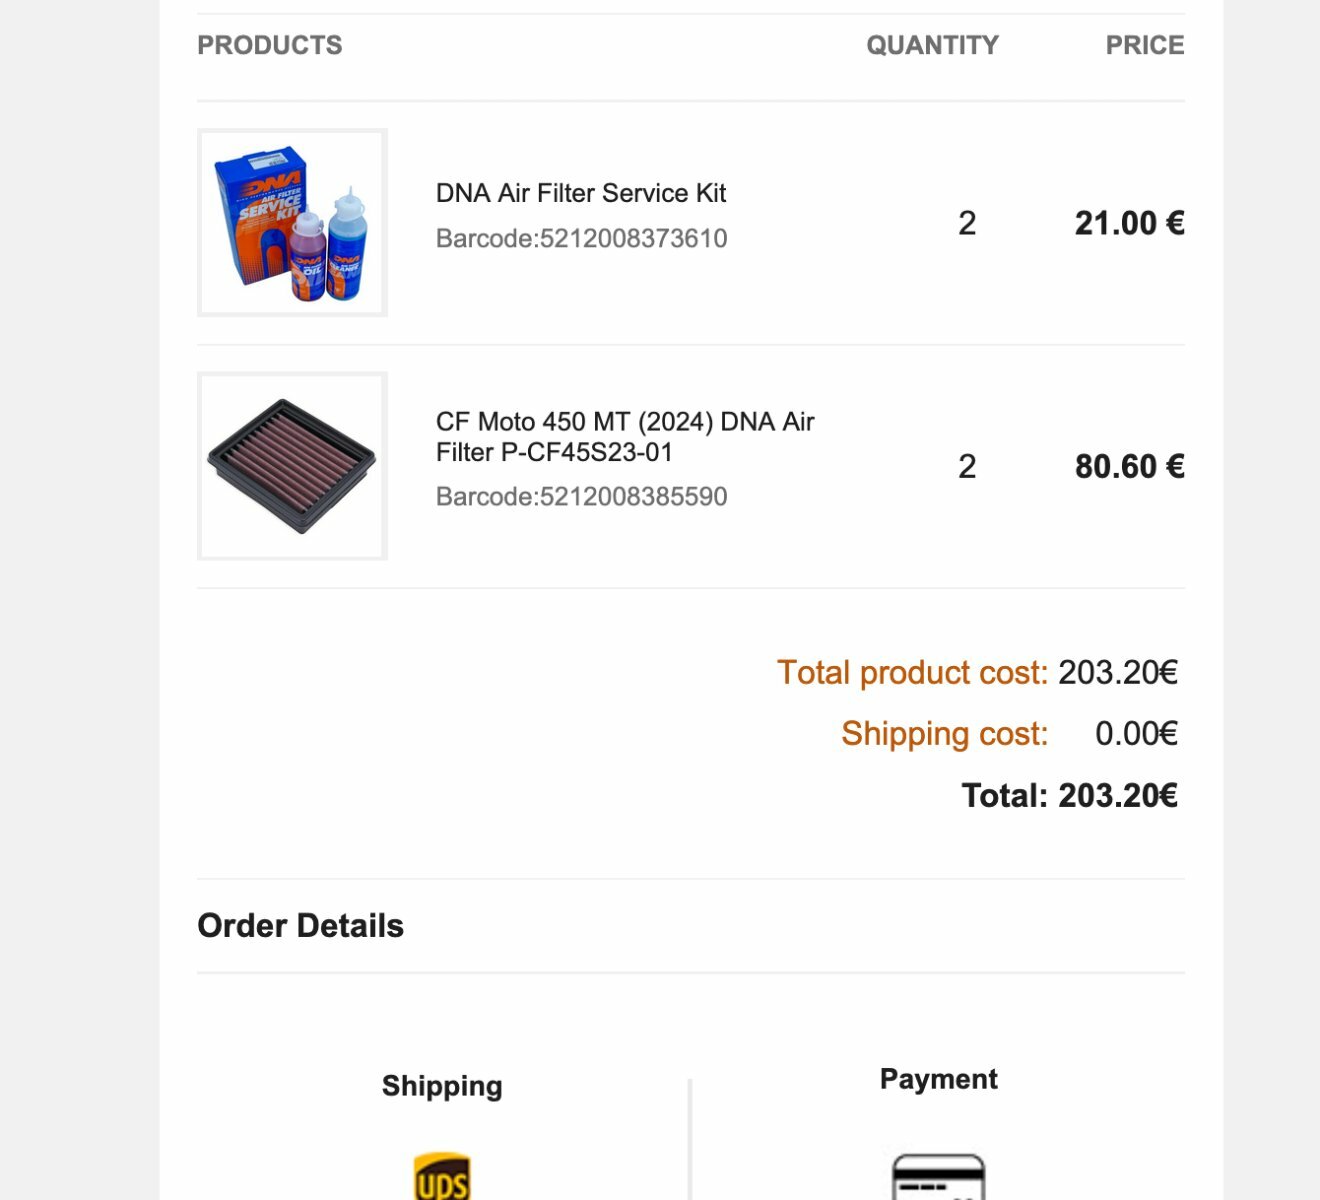This screenshot has height=1200, width=1320.
Task: Click the 21.00 € service kit price
Action: [x=1130, y=222]
